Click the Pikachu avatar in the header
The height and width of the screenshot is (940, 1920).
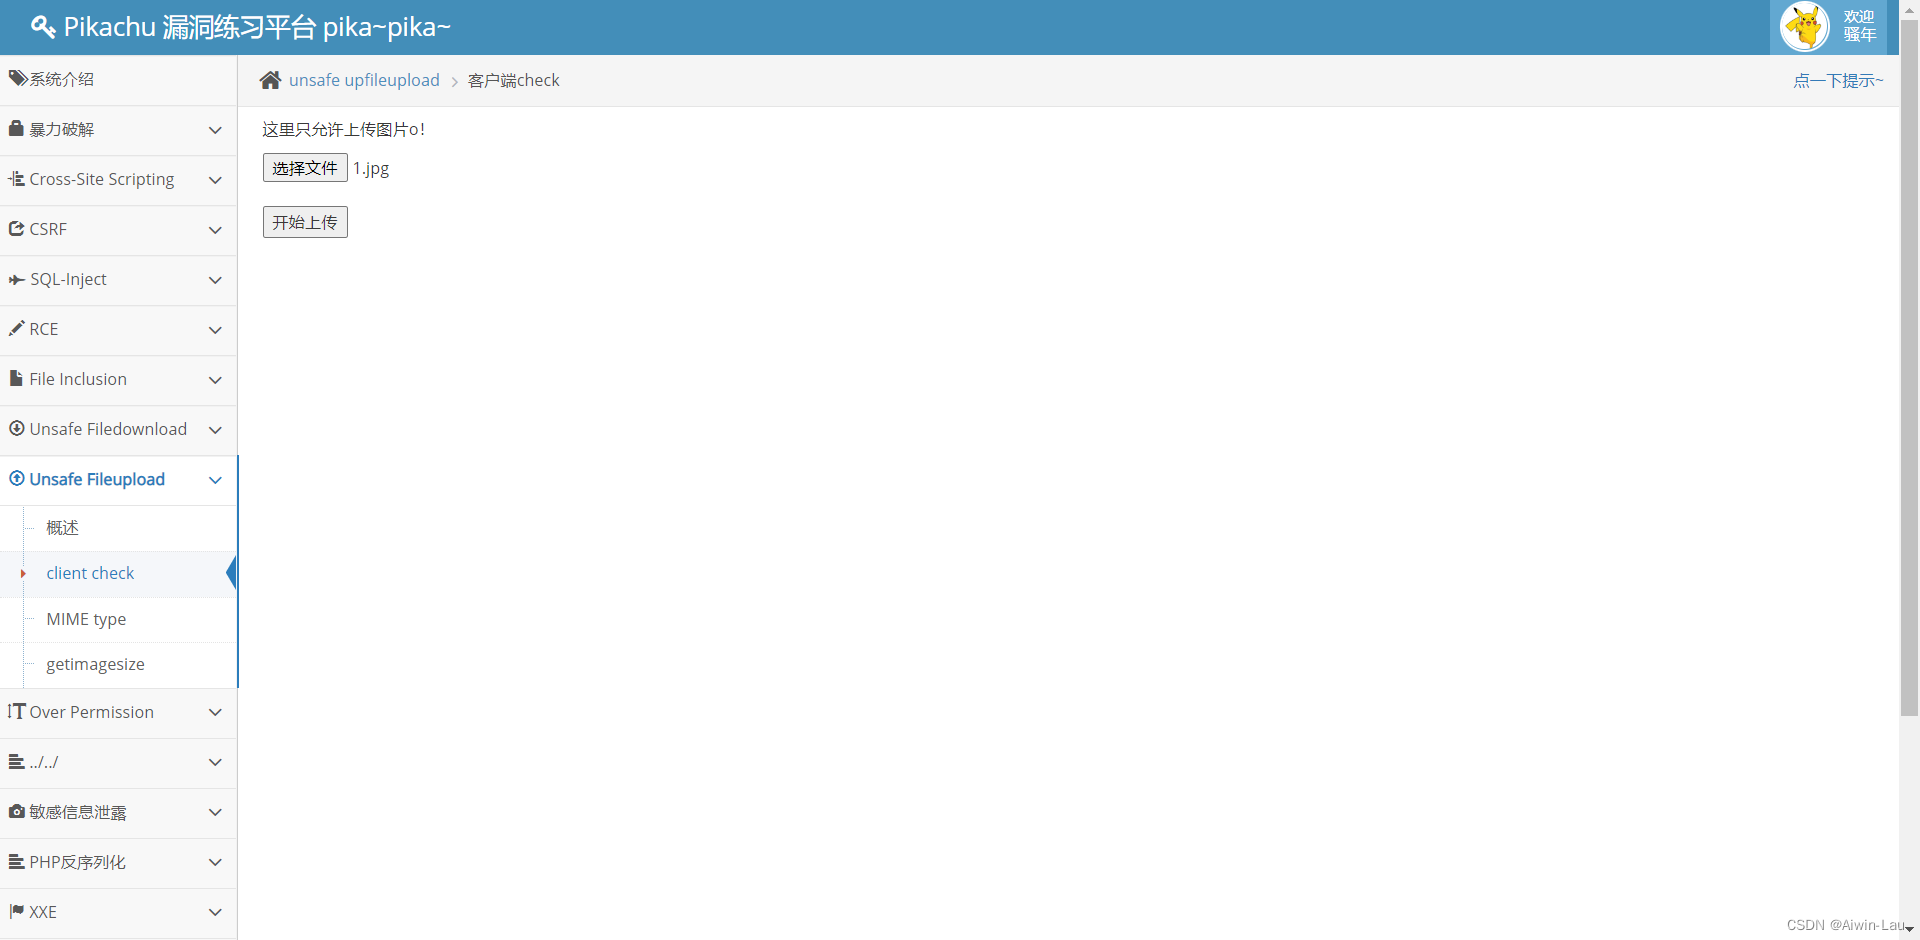1805,27
